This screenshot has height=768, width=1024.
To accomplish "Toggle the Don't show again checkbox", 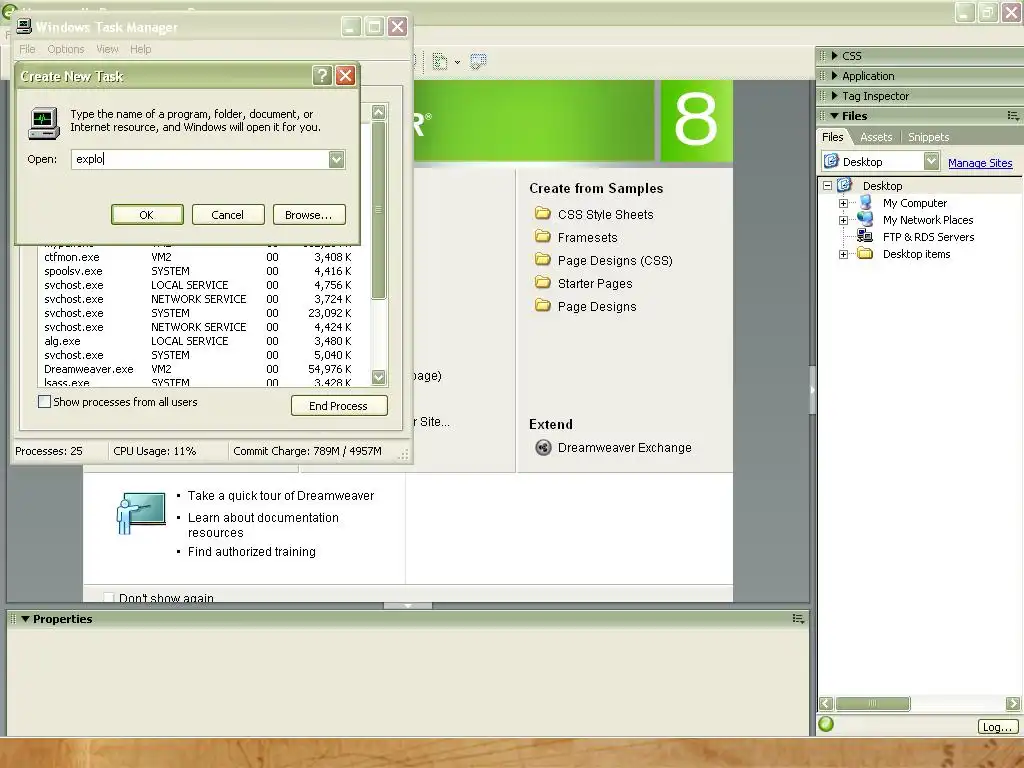I will pyautogui.click(x=108, y=598).
